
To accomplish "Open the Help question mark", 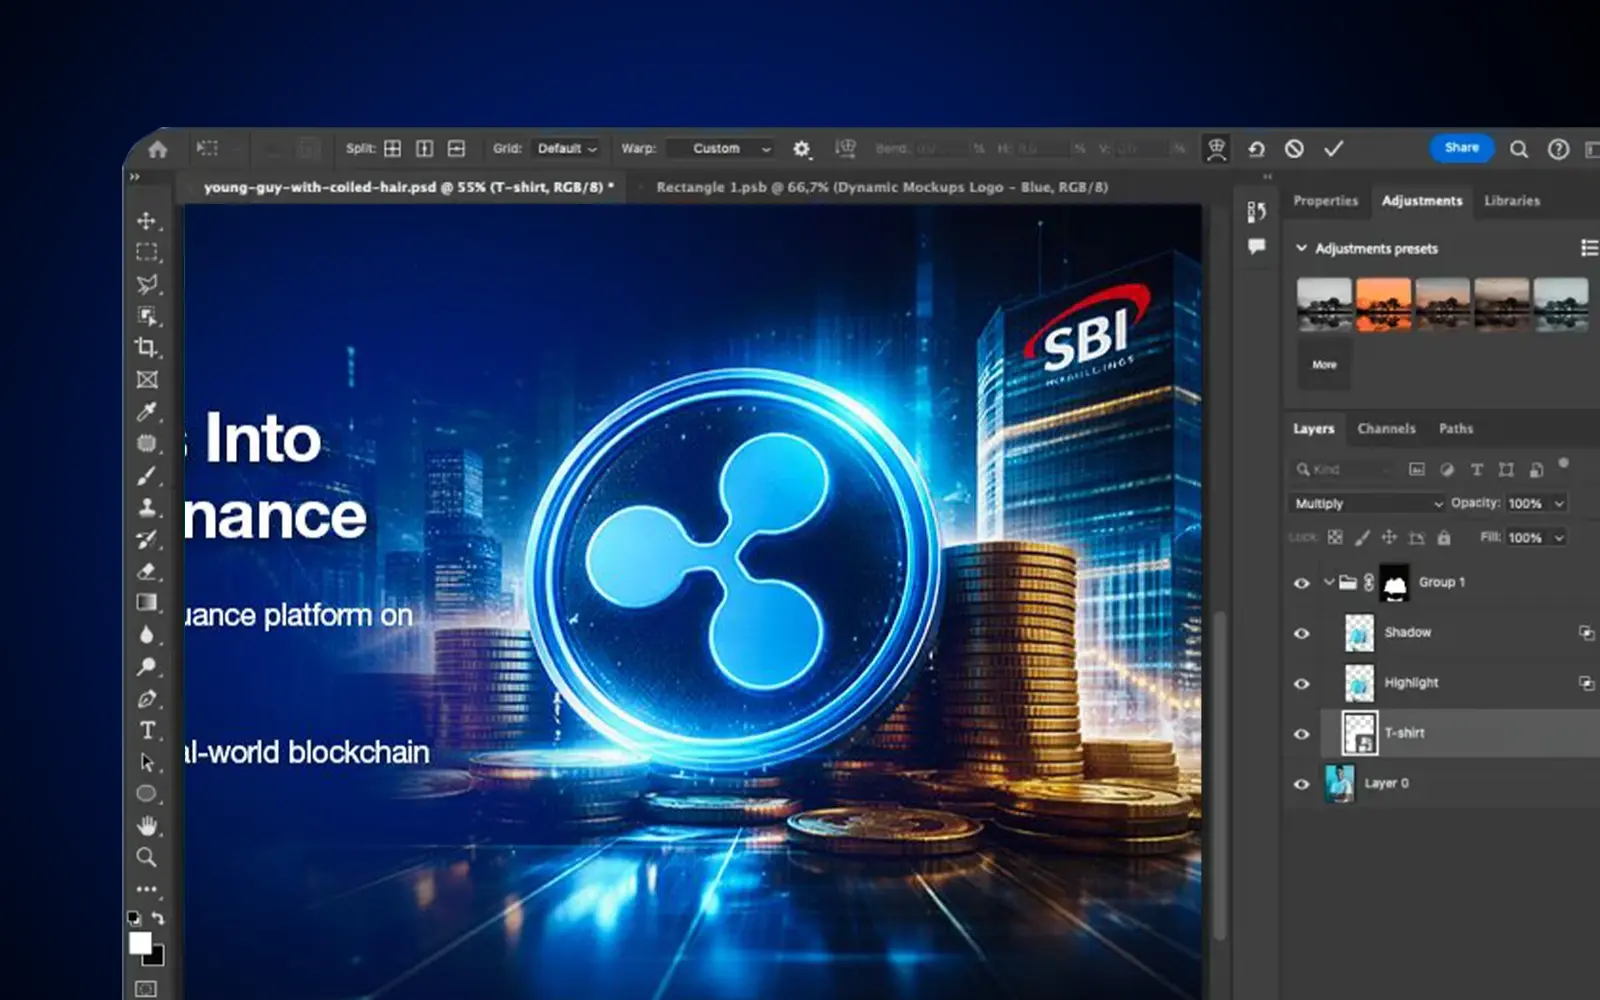I will (x=1558, y=149).
